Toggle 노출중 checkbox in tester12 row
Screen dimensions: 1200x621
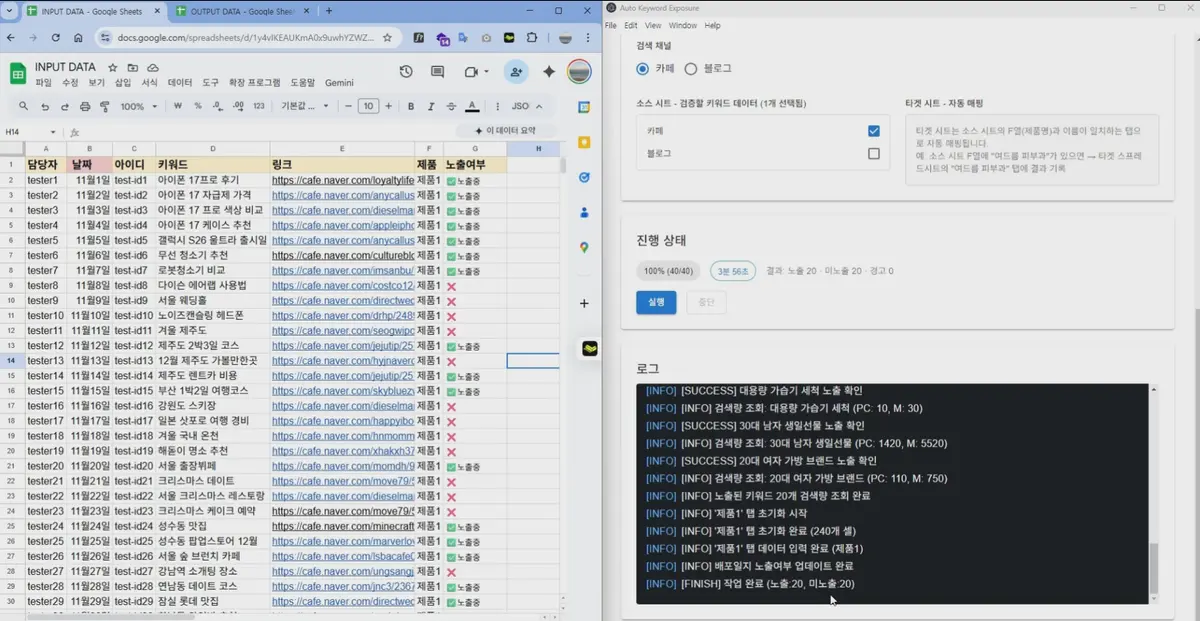[451, 347]
